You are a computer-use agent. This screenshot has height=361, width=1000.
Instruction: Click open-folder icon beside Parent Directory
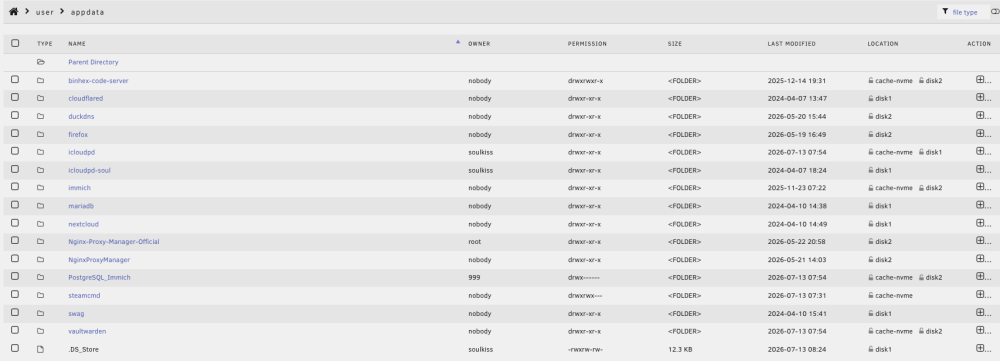[41, 62]
